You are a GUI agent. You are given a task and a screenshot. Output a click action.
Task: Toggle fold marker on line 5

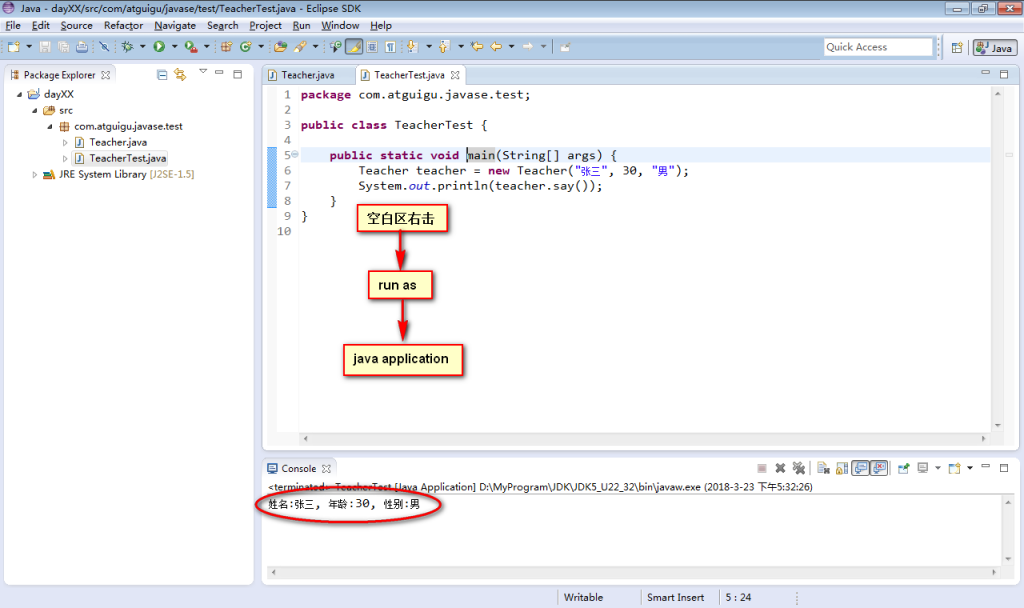(x=295, y=155)
